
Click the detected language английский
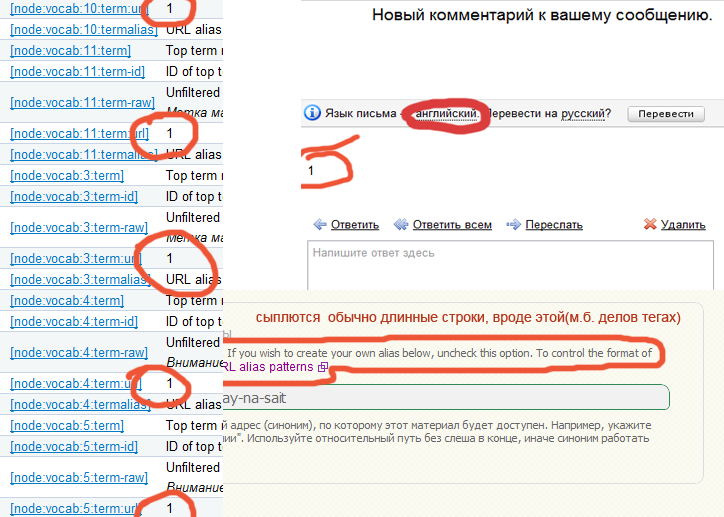pos(446,114)
